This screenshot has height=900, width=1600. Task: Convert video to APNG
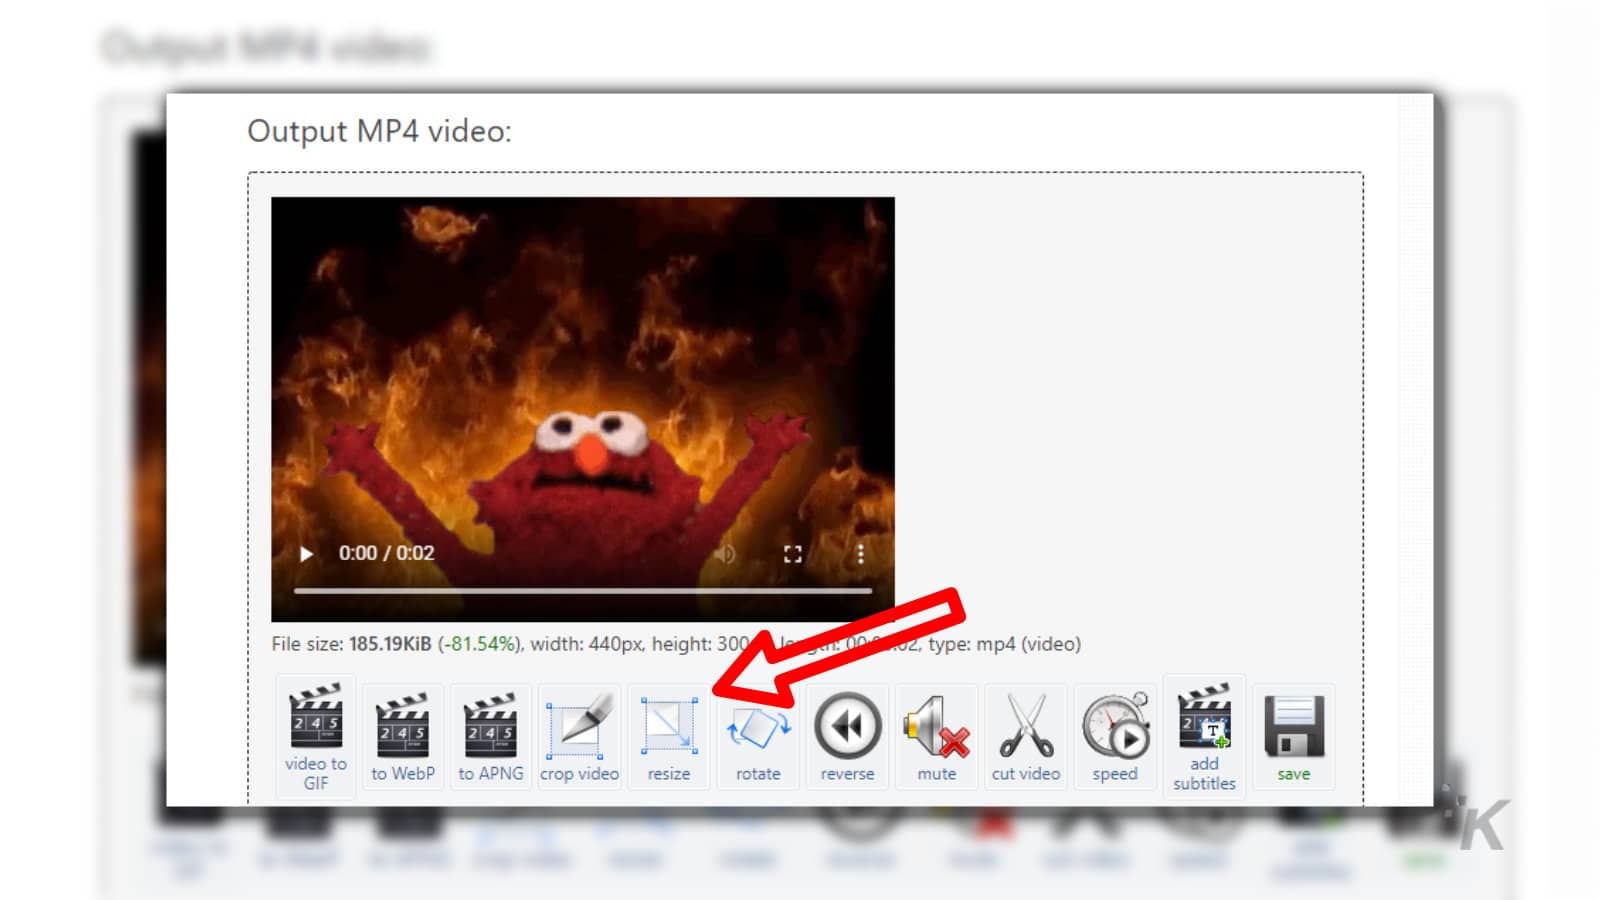tap(490, 737)
